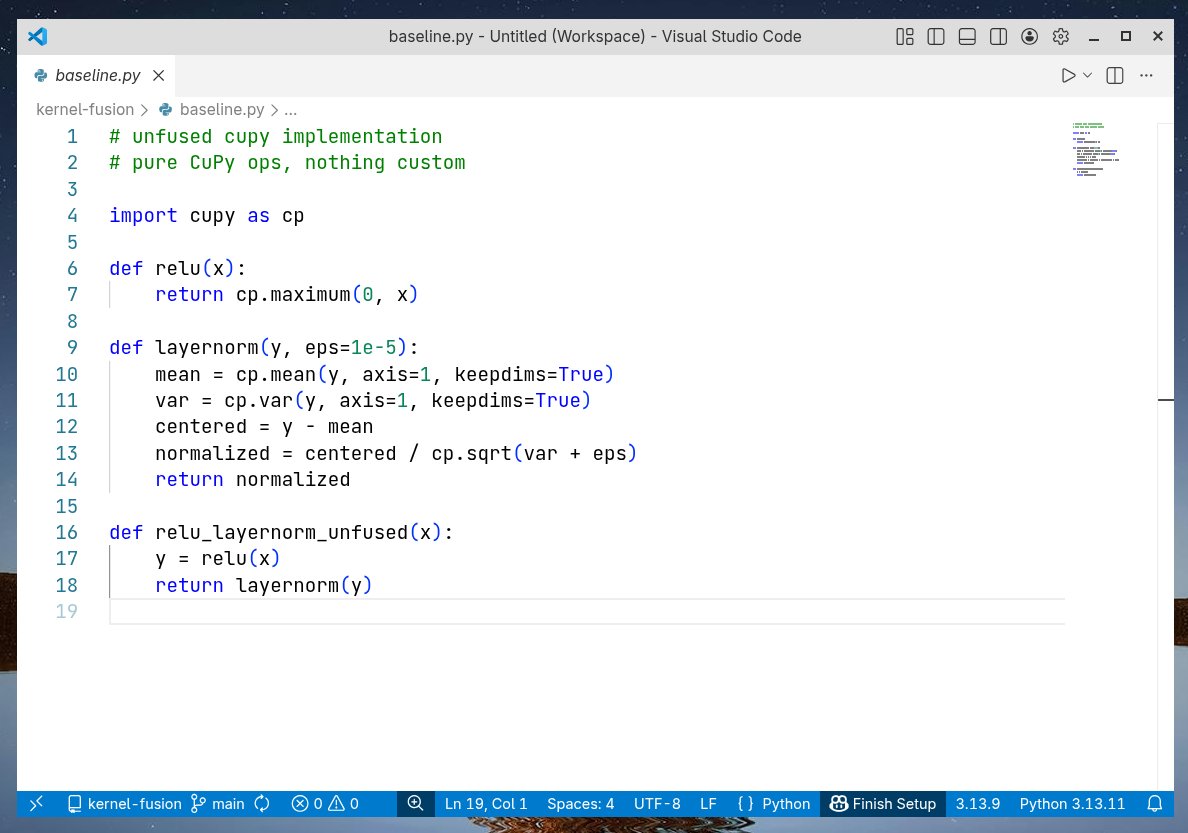Change indentation via Spaces: 4

point(580,803)
